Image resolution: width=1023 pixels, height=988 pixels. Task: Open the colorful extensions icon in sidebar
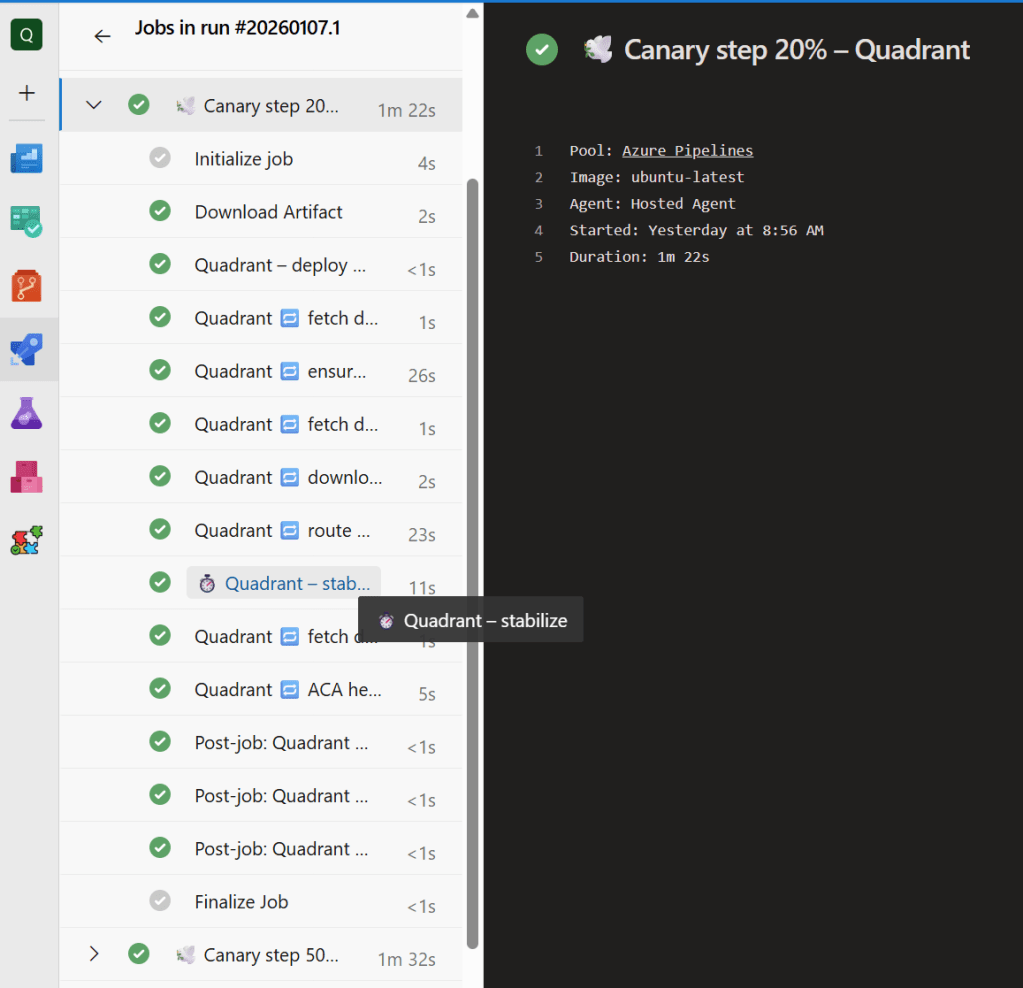pyautogui.click(x=27, y=540)
